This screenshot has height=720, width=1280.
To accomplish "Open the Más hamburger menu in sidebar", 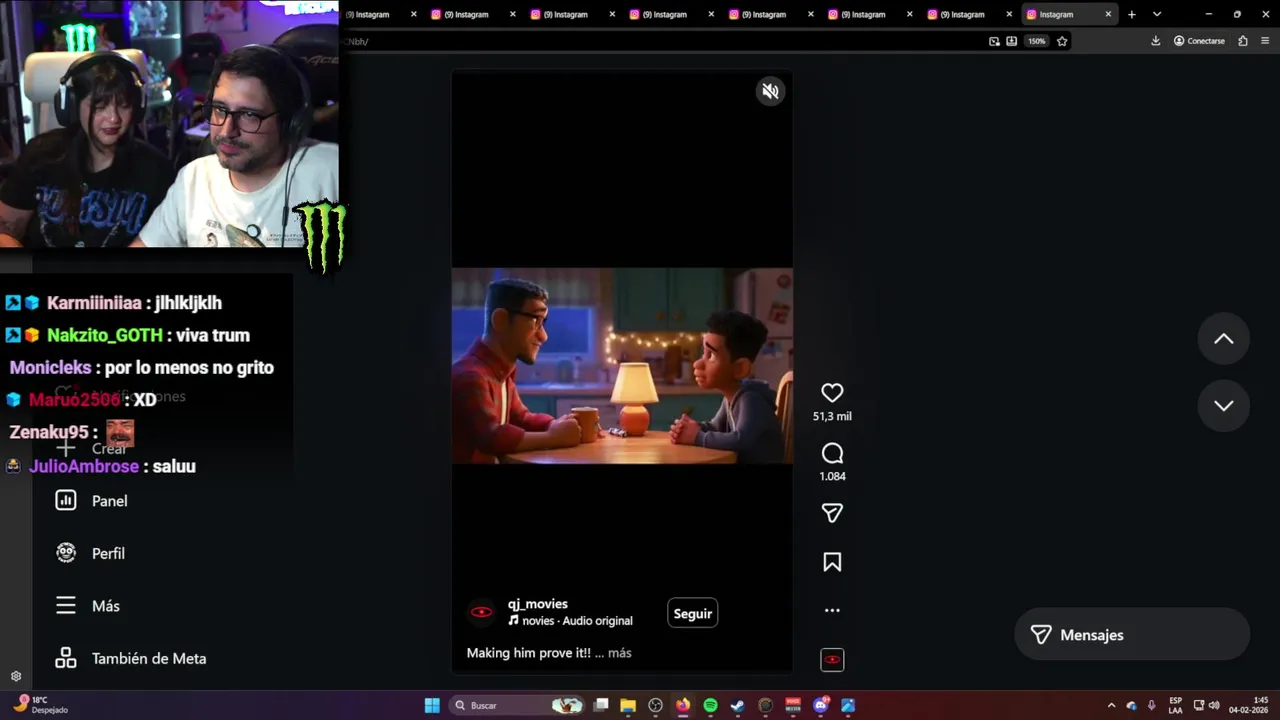I will pyautogui.click(x=106, y=606).
